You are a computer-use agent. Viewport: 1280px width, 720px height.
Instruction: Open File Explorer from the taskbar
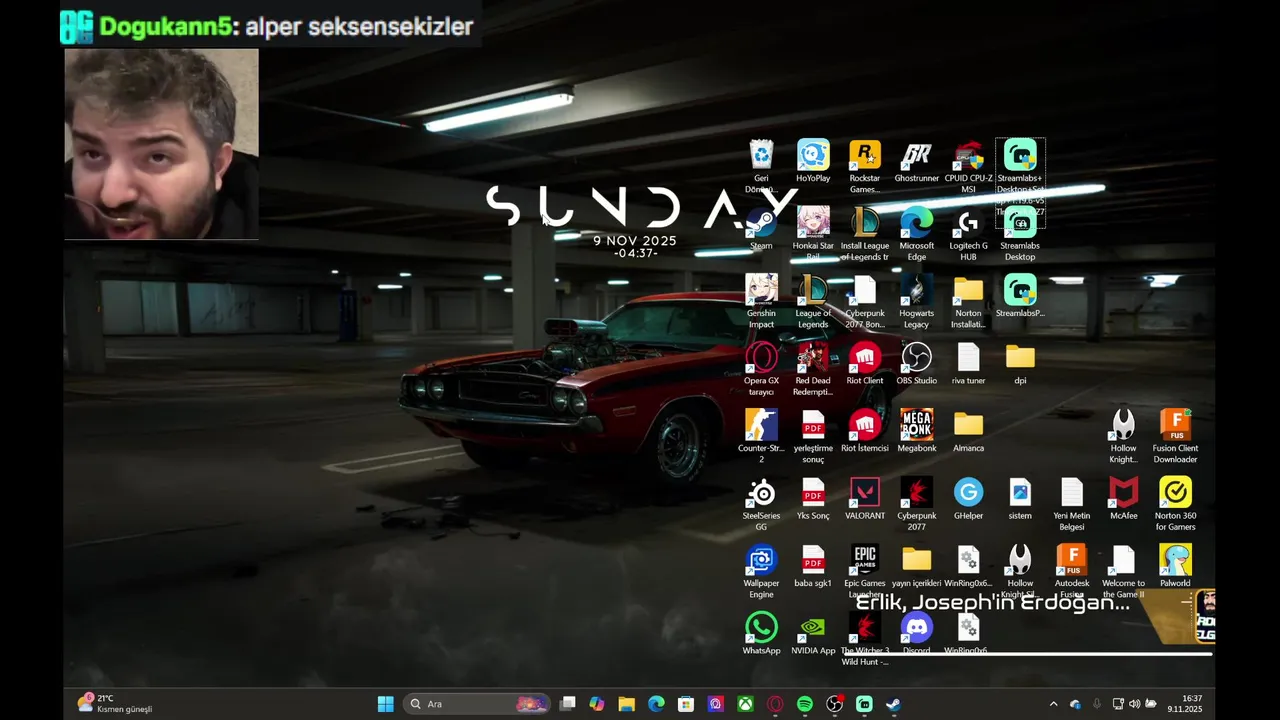[x=626, y=704]
